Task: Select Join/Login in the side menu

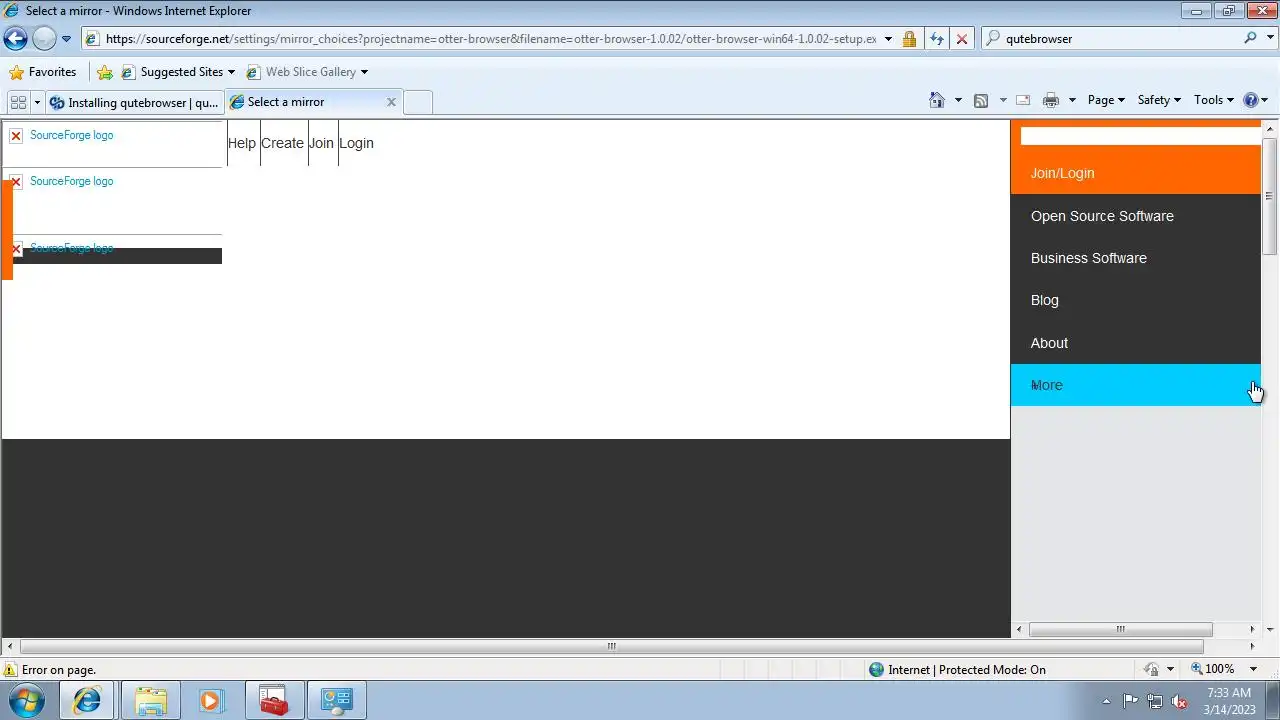Action: pos(1136,173)
